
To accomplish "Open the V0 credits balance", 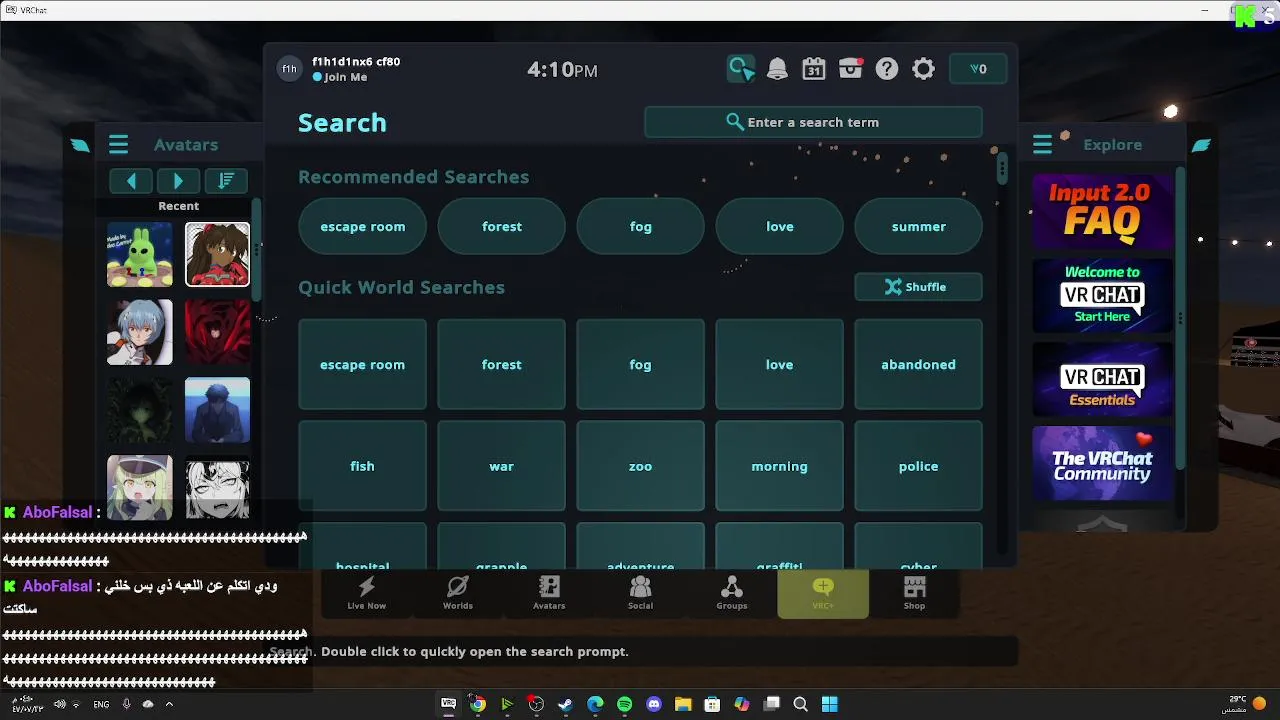I will 978,69.
